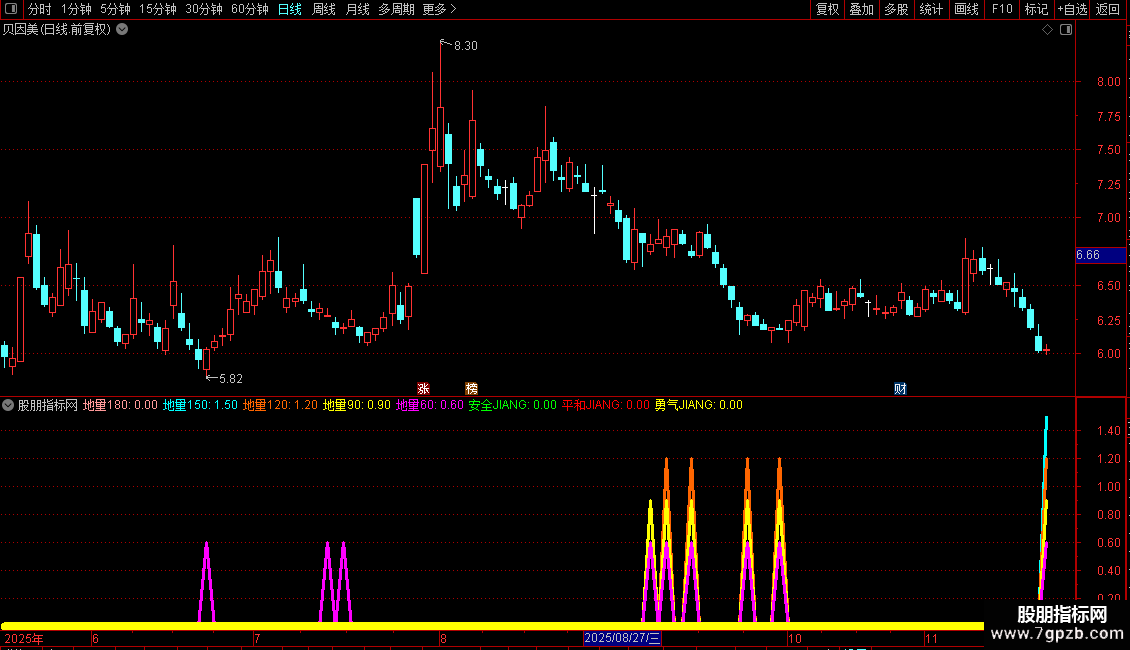Click the 榜 event marker icon
Image resolution: width=1130 pixels, height=650 pixels.
click(471, 388)
